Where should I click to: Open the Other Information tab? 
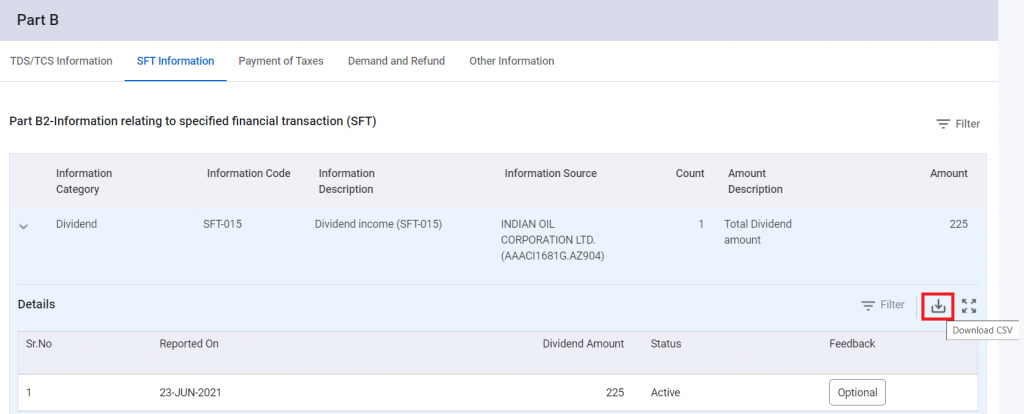point(511,61)
